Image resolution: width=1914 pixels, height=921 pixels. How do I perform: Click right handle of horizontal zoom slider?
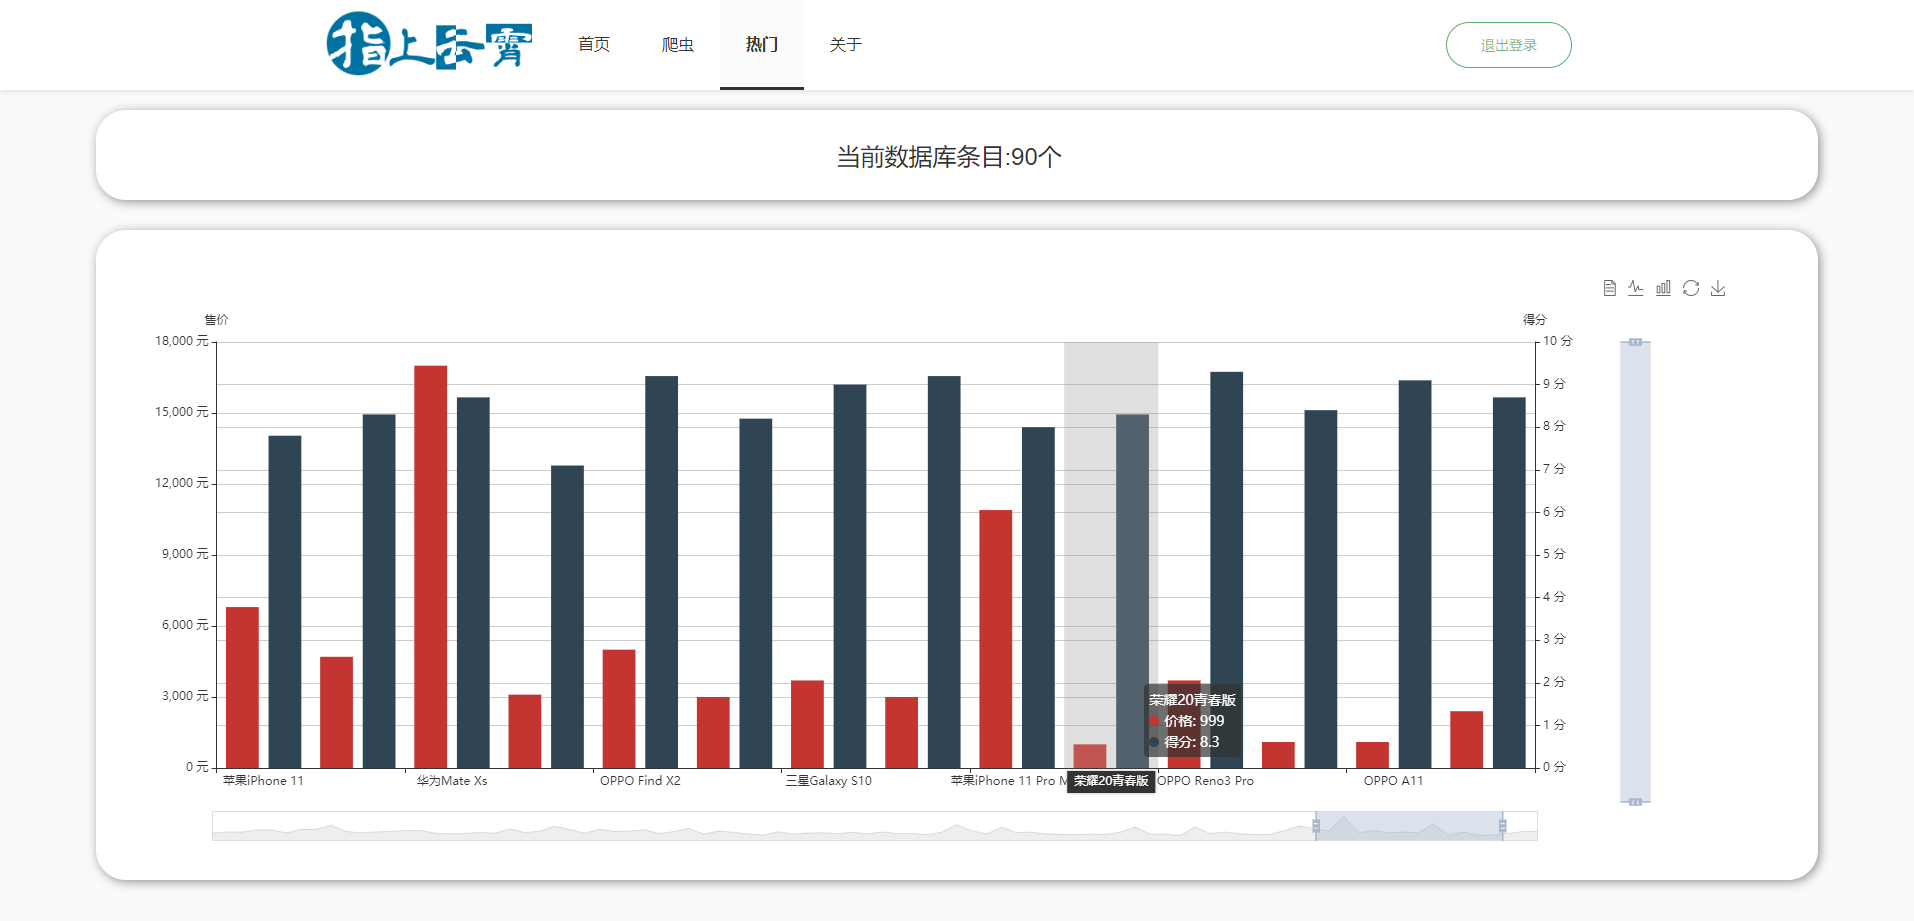click(x=1502, y=825)
